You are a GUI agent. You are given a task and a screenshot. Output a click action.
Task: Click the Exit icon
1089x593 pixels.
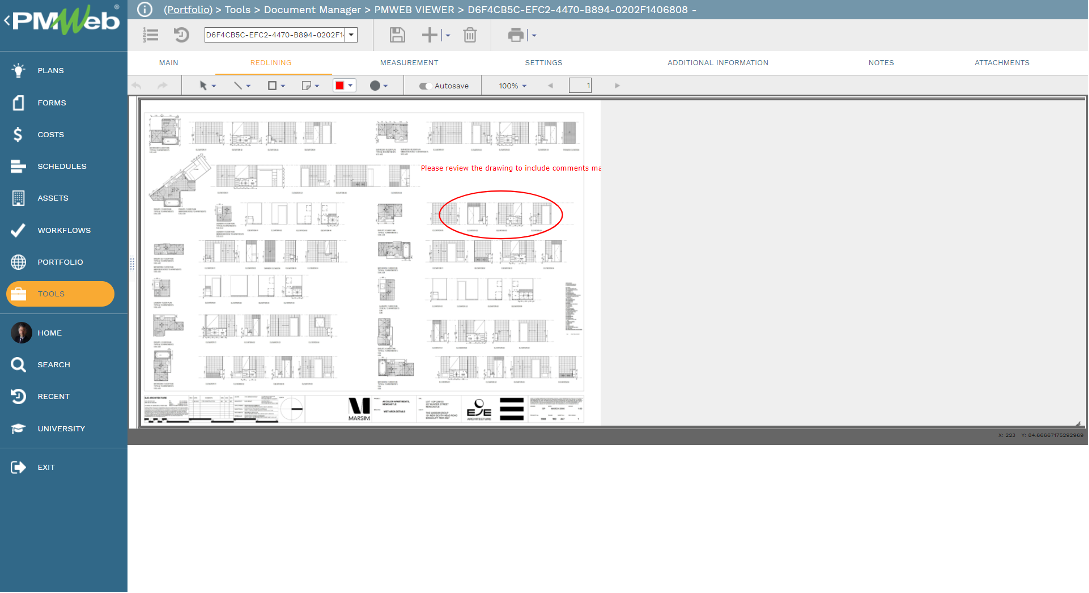click(x=19, y=467)
